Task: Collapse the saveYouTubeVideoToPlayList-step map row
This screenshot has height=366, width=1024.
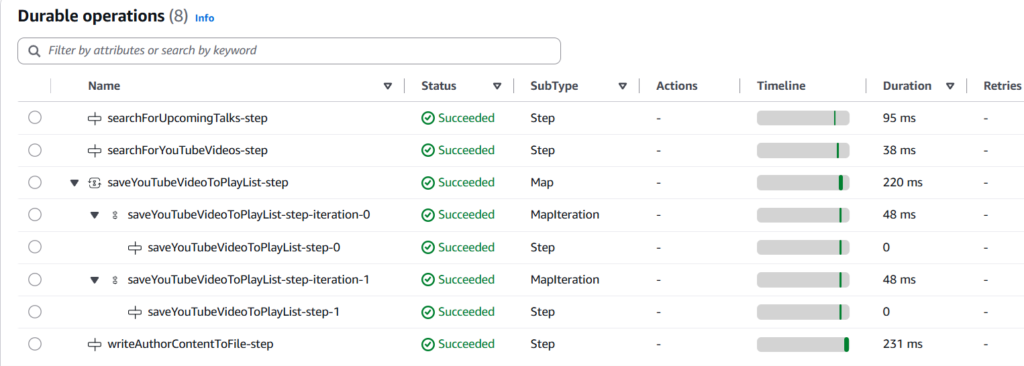Action: click(74, 183)
